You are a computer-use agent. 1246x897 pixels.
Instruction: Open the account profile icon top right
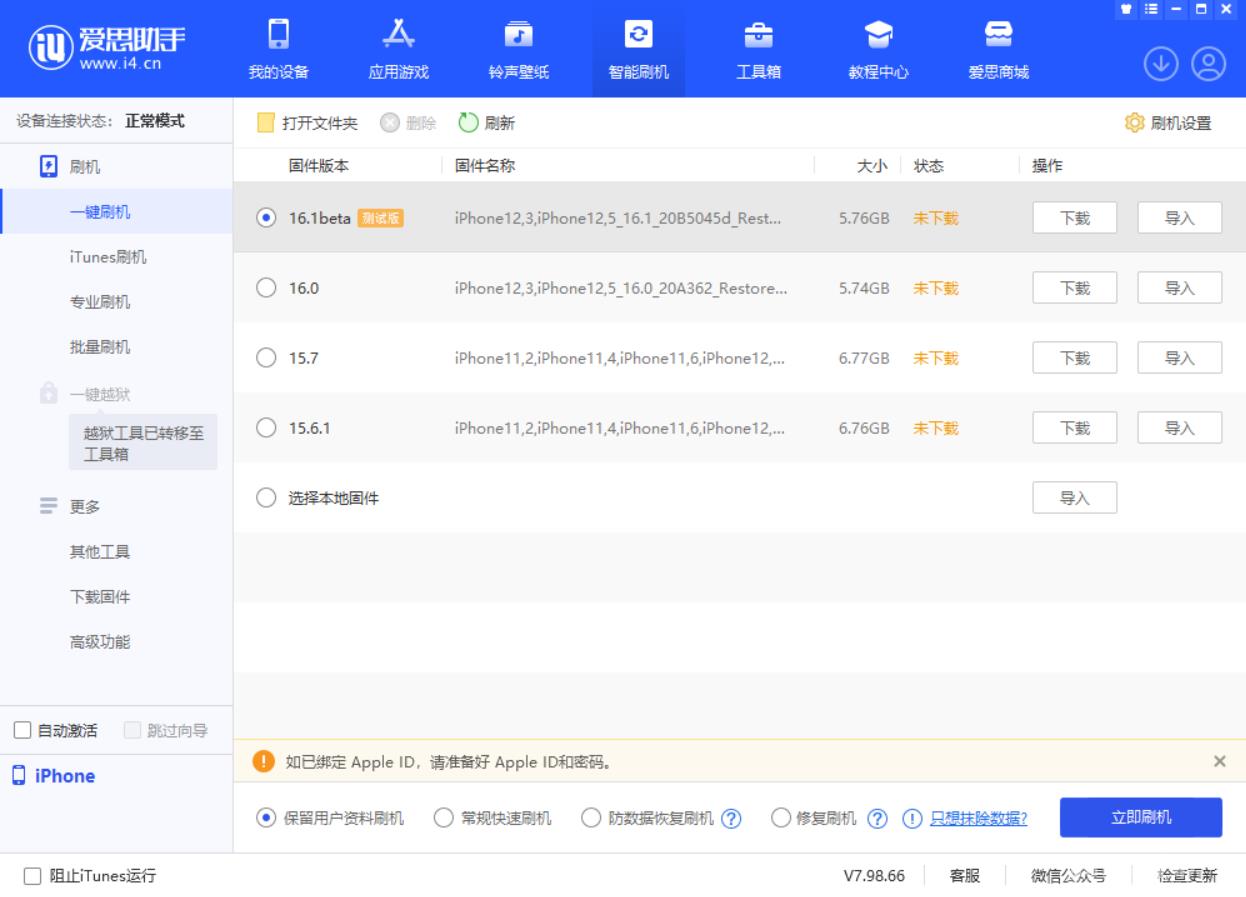click(1210, 62)
